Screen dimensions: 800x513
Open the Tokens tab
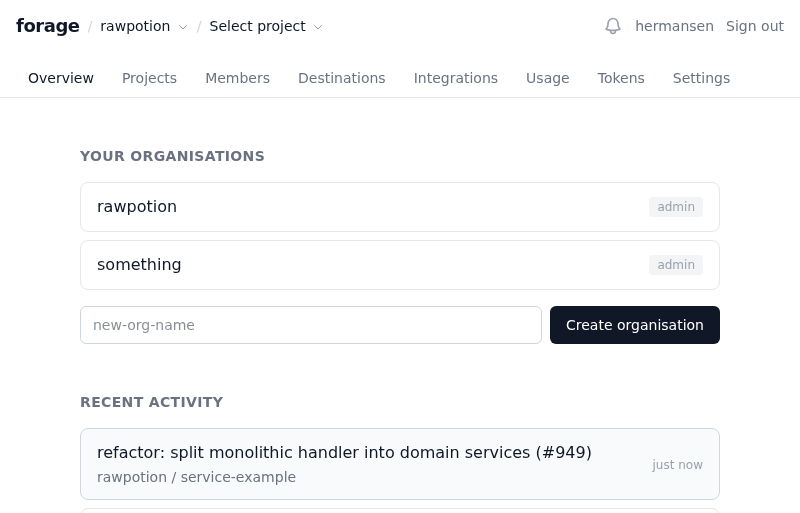point(621,78)
